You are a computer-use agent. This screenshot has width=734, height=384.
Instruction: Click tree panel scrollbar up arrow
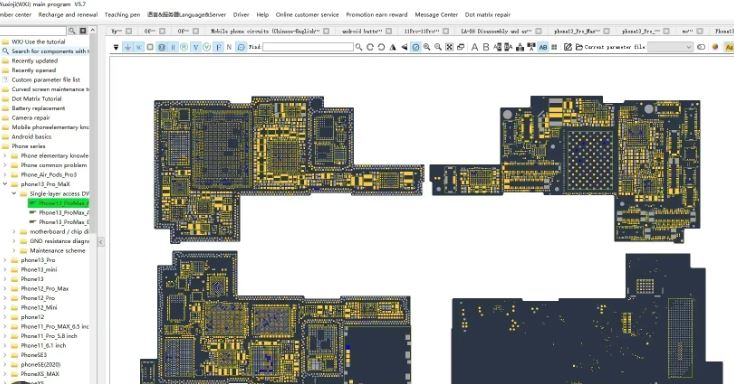tap(93, 30)
